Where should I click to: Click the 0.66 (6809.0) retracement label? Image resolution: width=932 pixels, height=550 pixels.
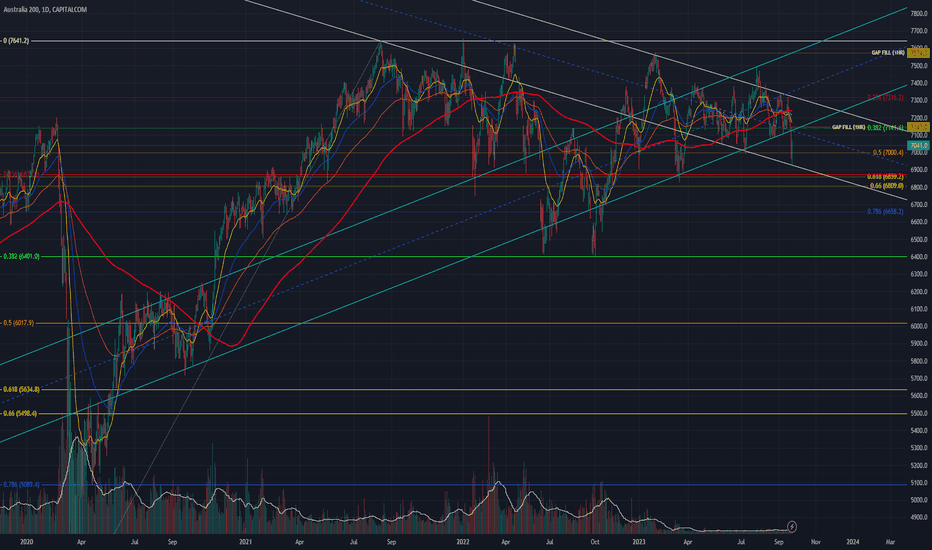coord(887,186)
